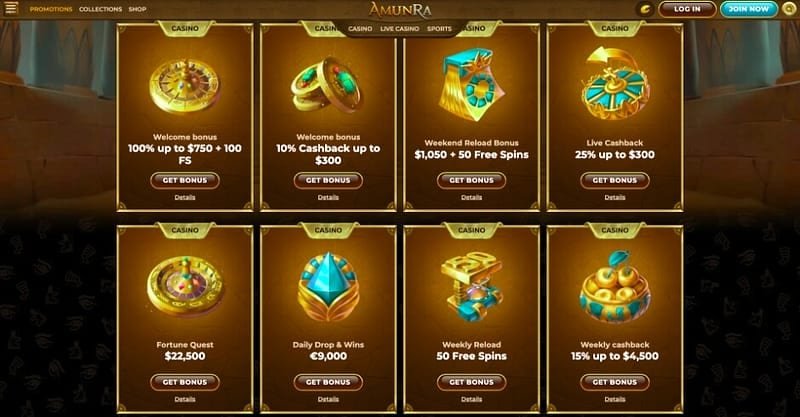Open the hamburger menu icon
The width and height of the screenshot is (800, 417).
pyautogui.click(x=11, y=8)
